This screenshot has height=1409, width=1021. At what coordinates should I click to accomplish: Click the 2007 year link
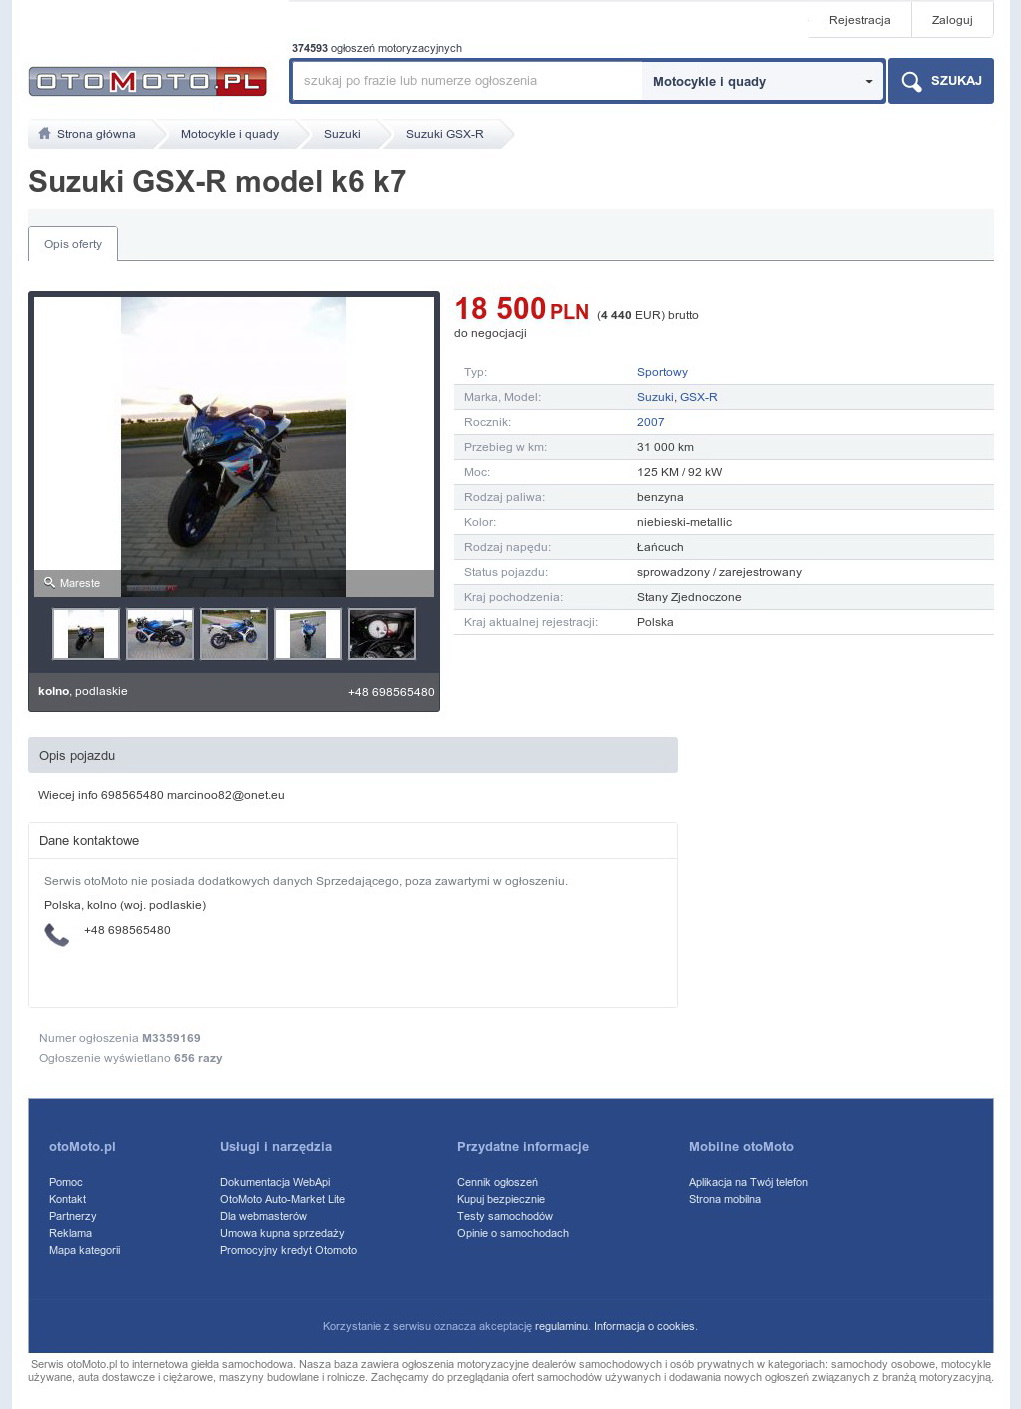click(x=650, y=422)
